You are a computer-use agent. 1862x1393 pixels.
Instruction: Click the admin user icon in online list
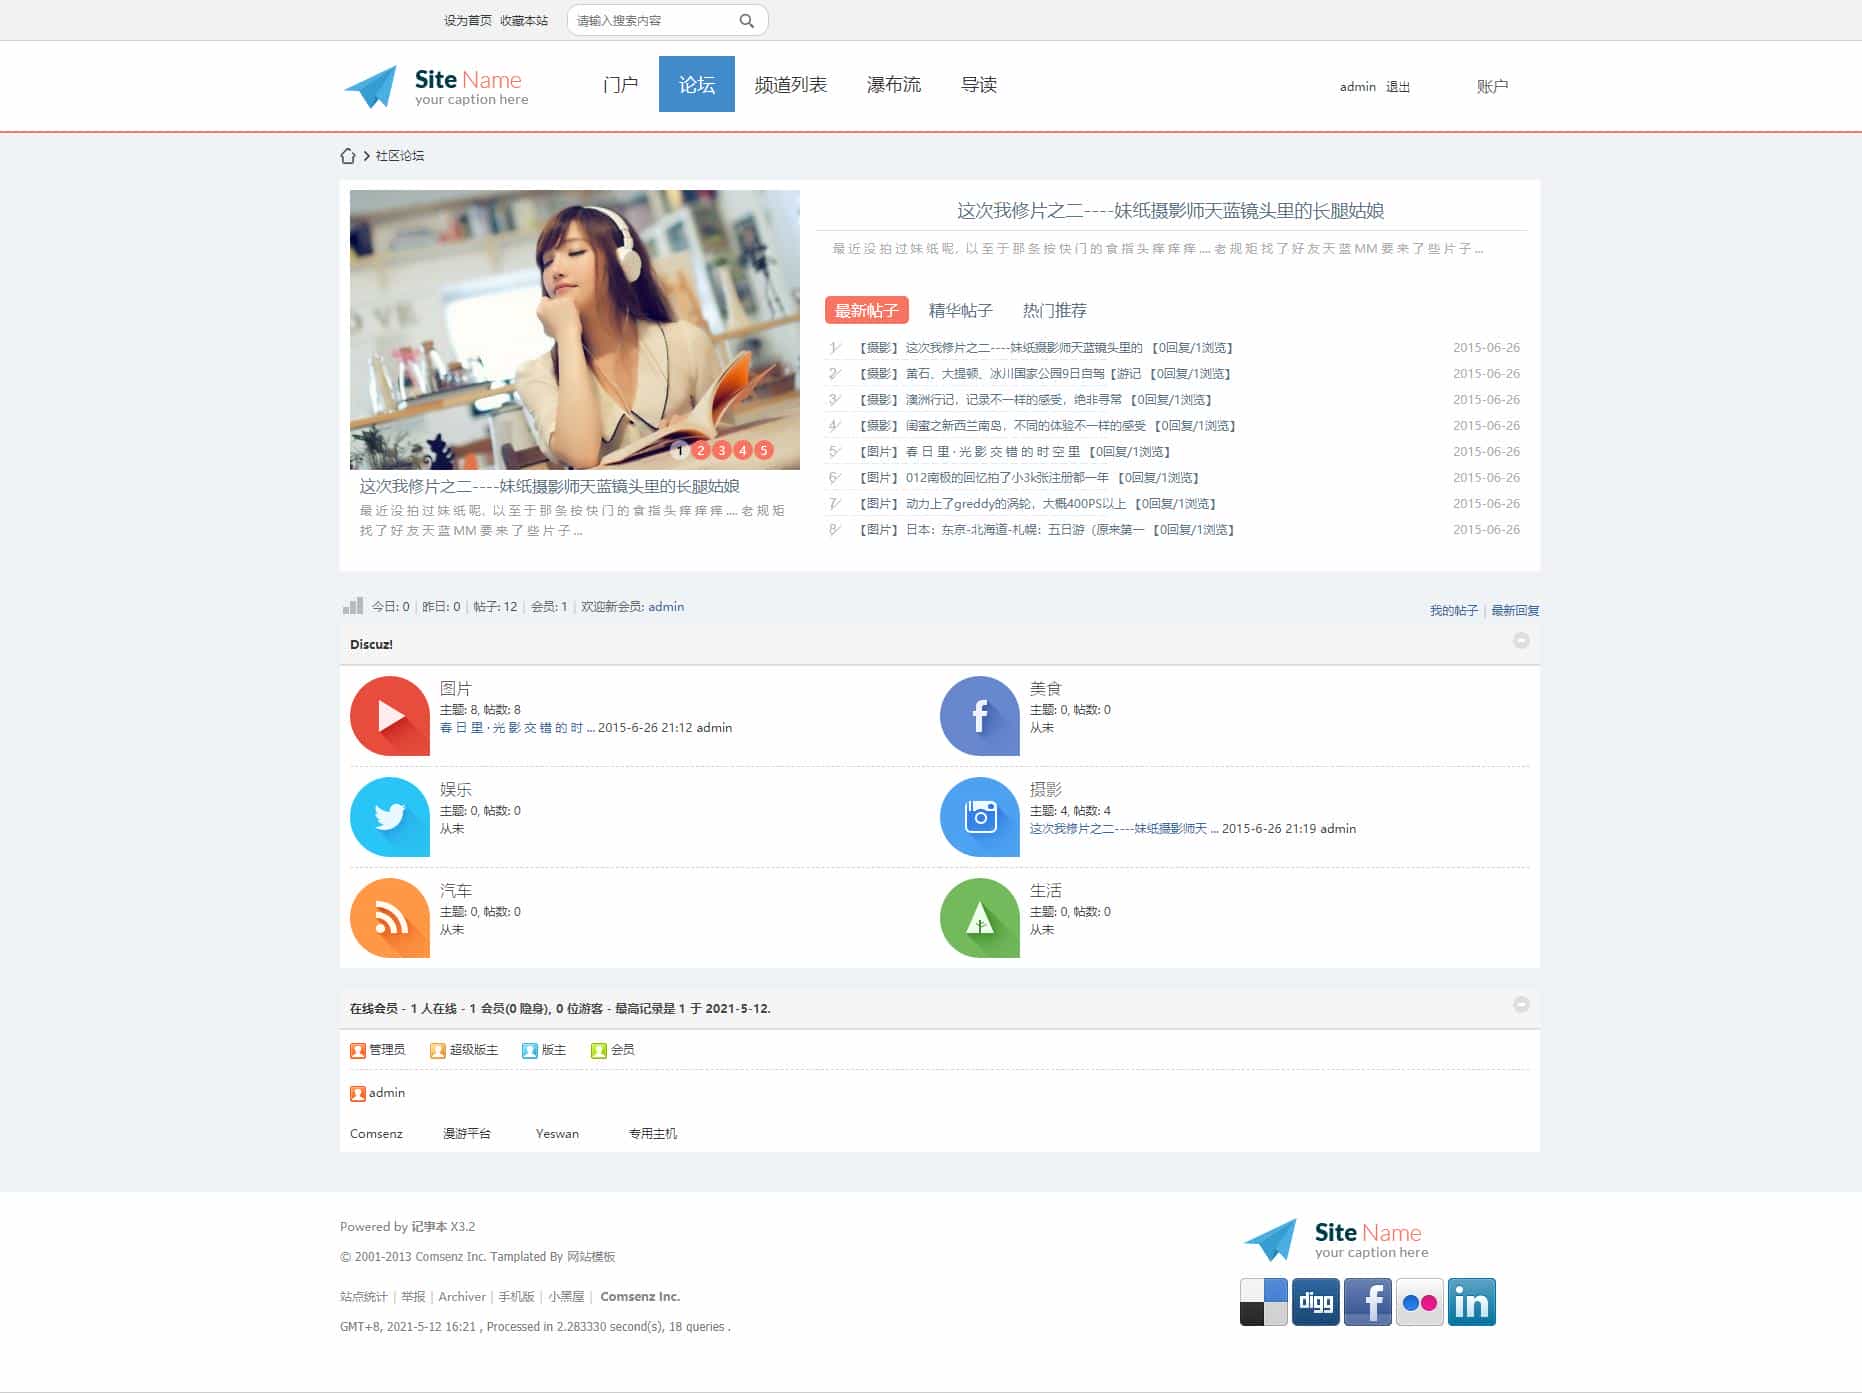[358, 1094]
